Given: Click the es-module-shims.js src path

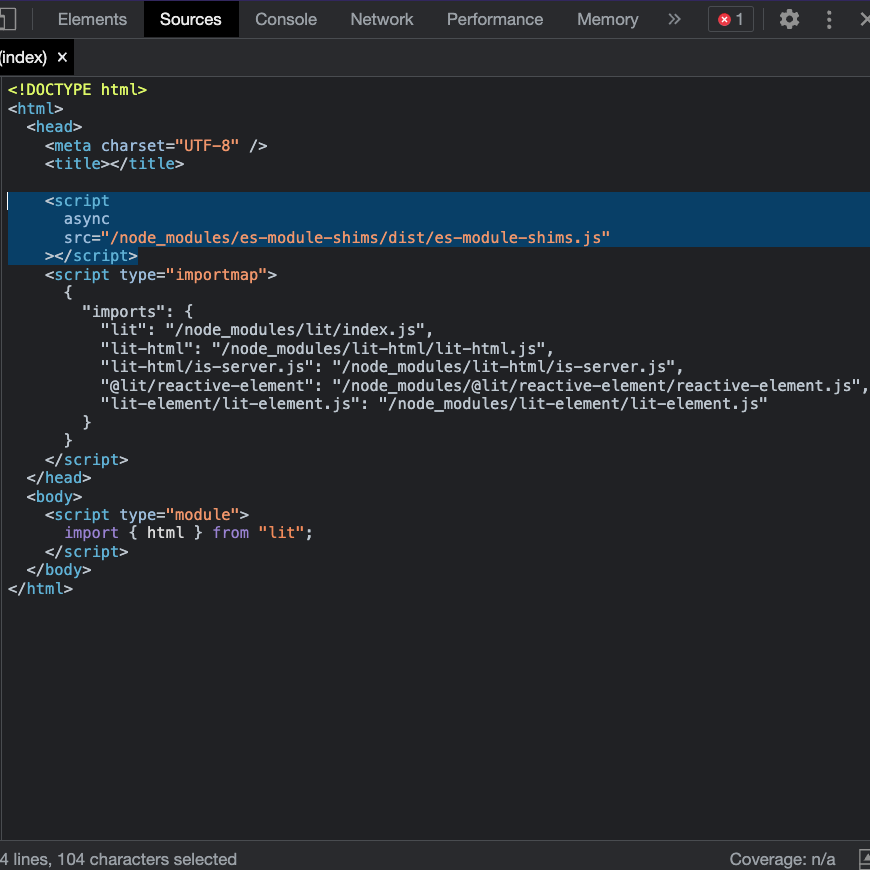Looking at the screenshot, I should [x=356, y=238].
